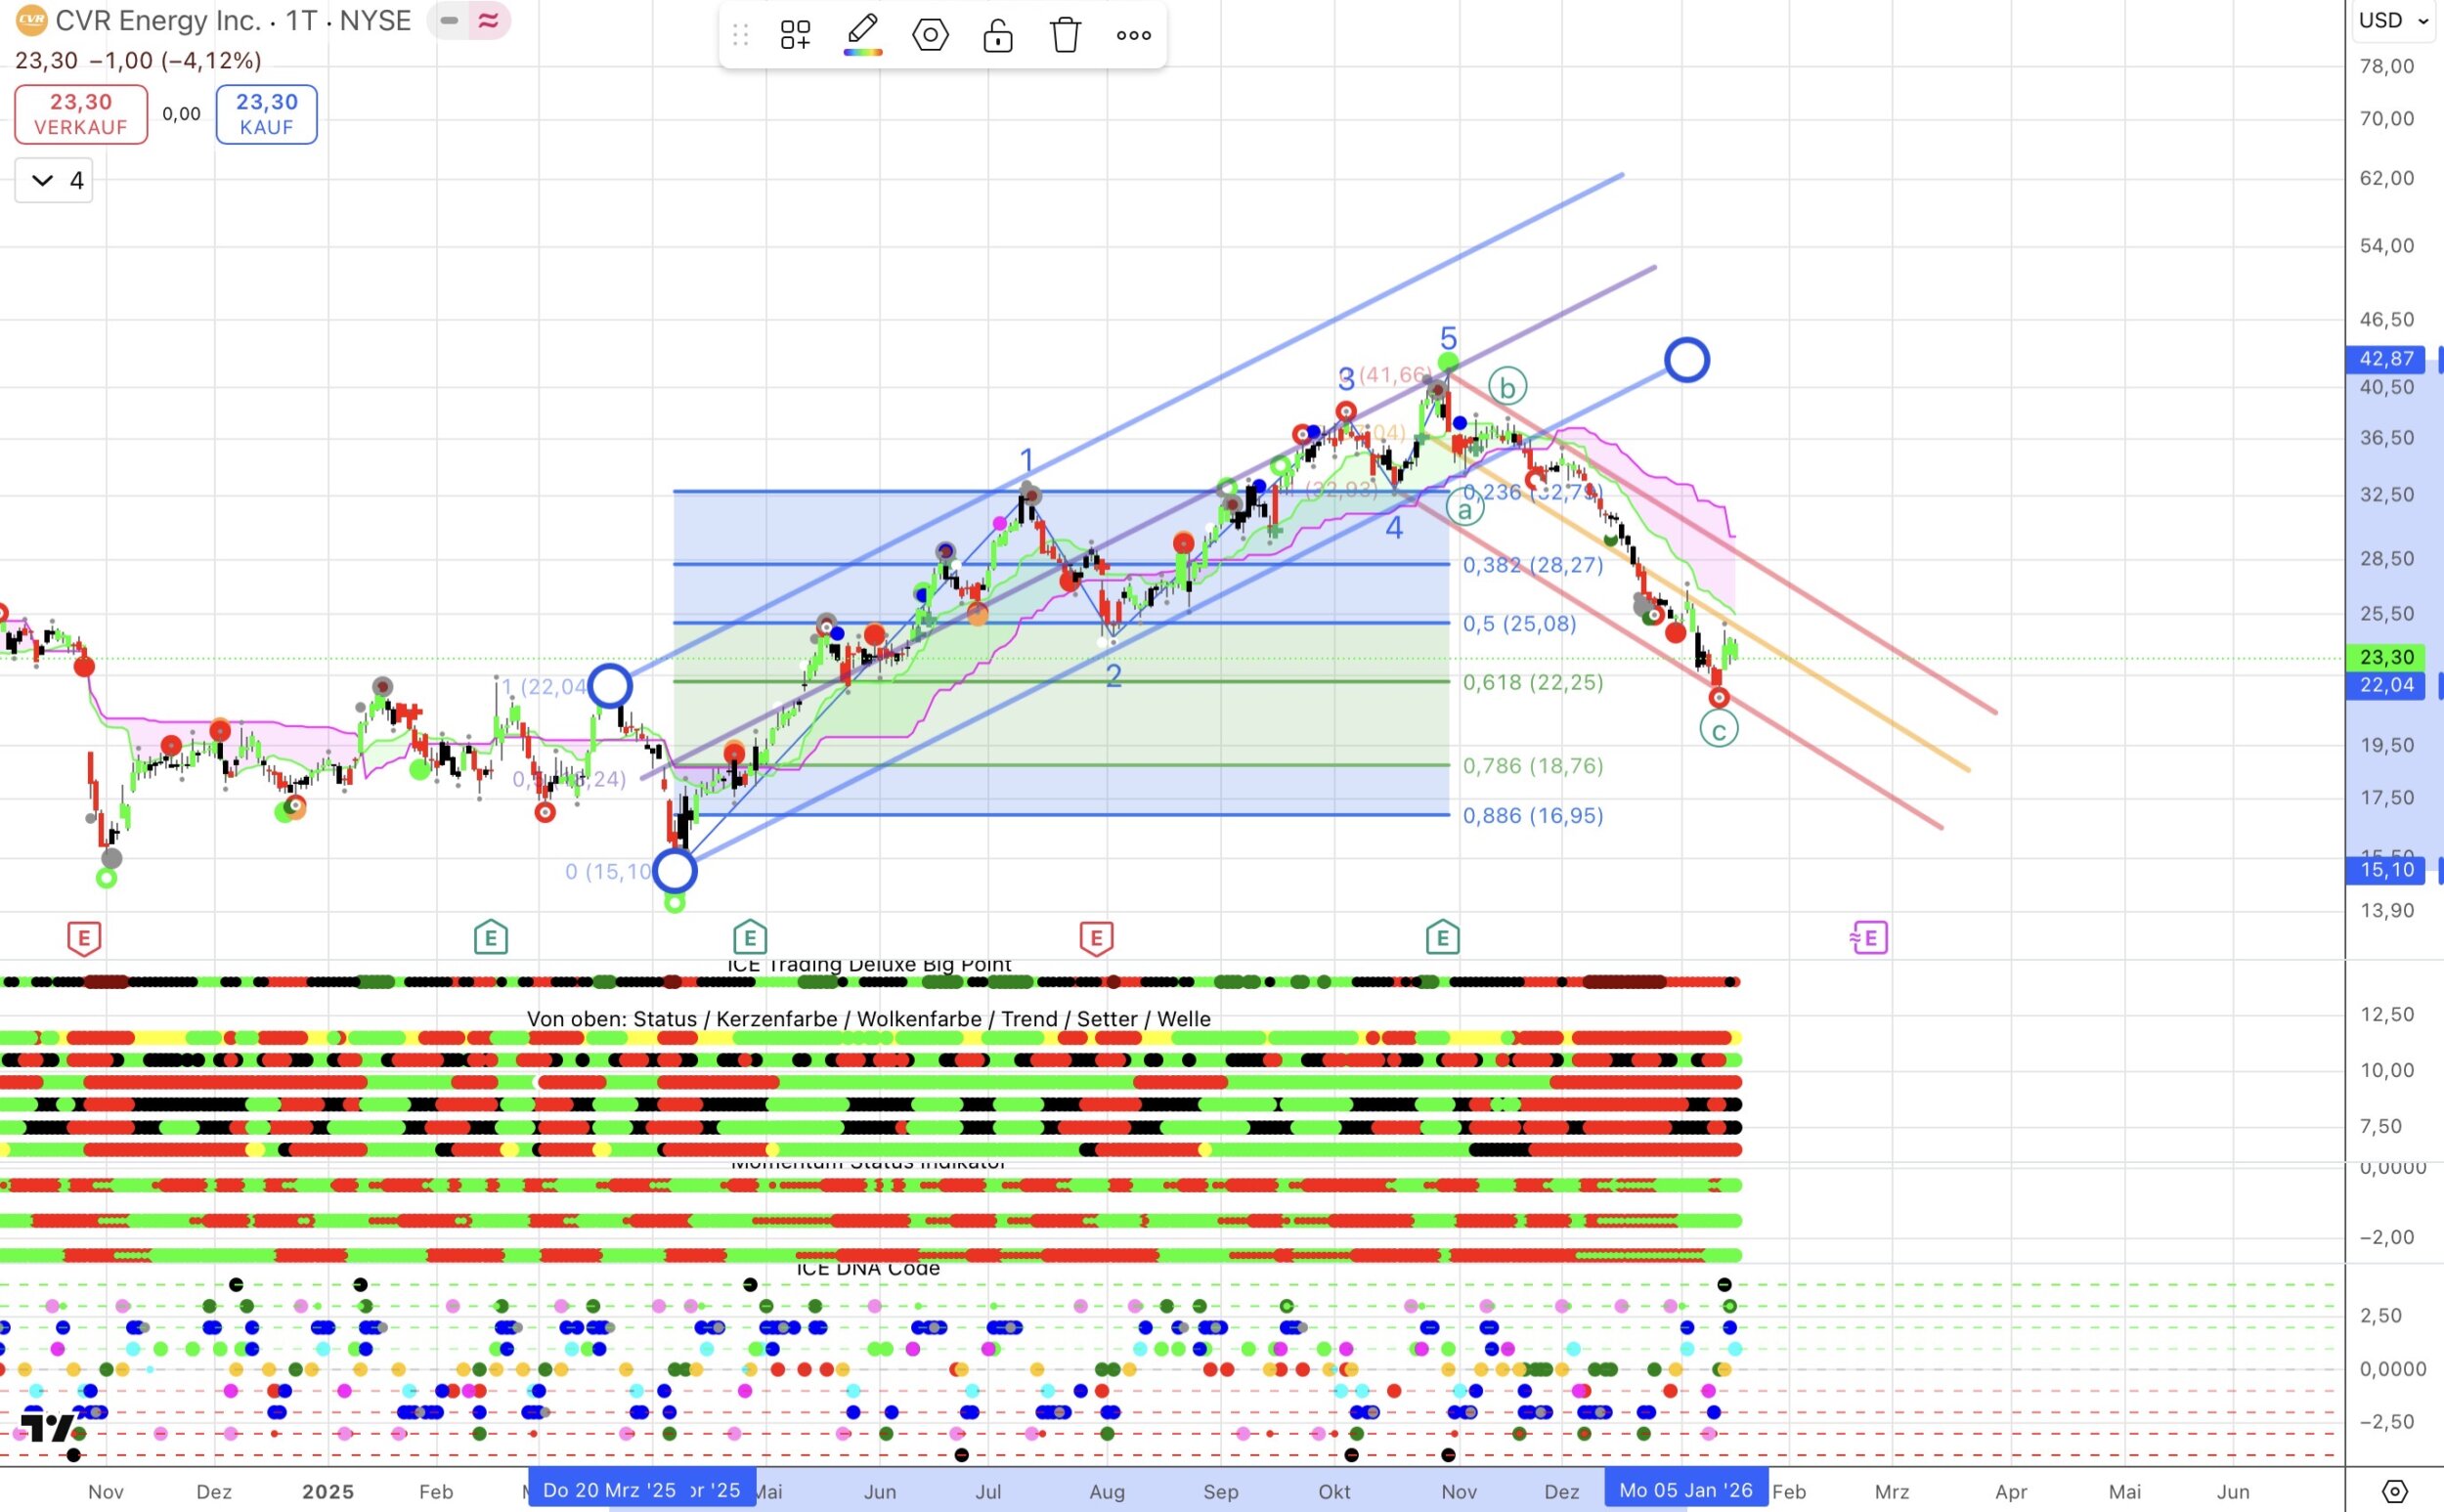
Task: Click the CVR Energy Inc. symbol title
Action: pyautogui.click(x=156, y=20)
